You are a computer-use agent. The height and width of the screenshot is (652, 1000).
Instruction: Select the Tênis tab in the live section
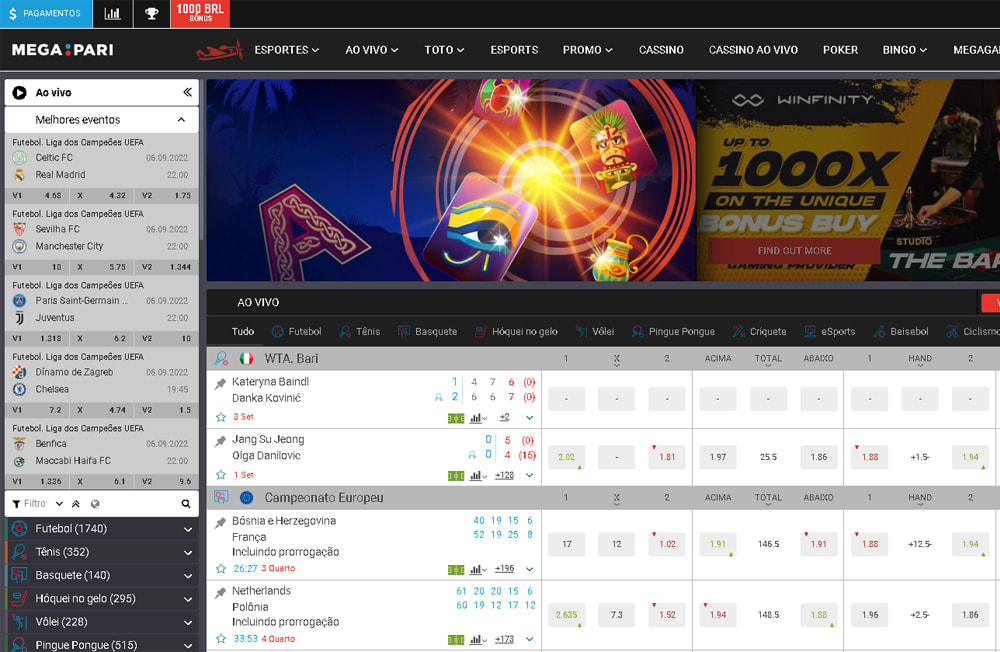[x=360, y=332]
